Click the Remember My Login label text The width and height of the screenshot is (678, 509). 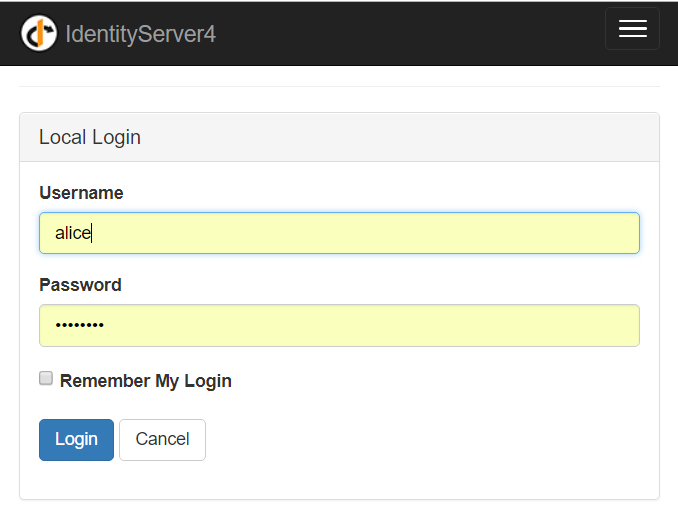click(146, 381)
